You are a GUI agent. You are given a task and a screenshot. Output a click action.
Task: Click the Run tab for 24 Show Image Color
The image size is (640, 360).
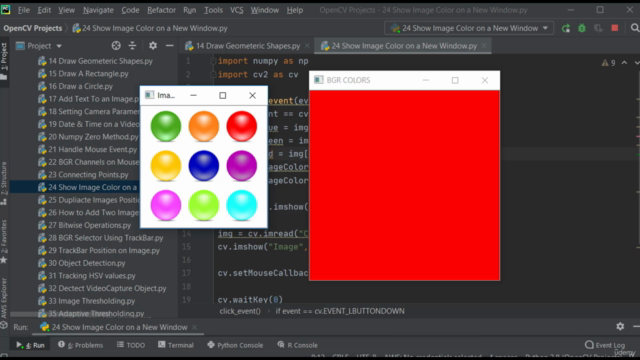[x=119, y=327]
